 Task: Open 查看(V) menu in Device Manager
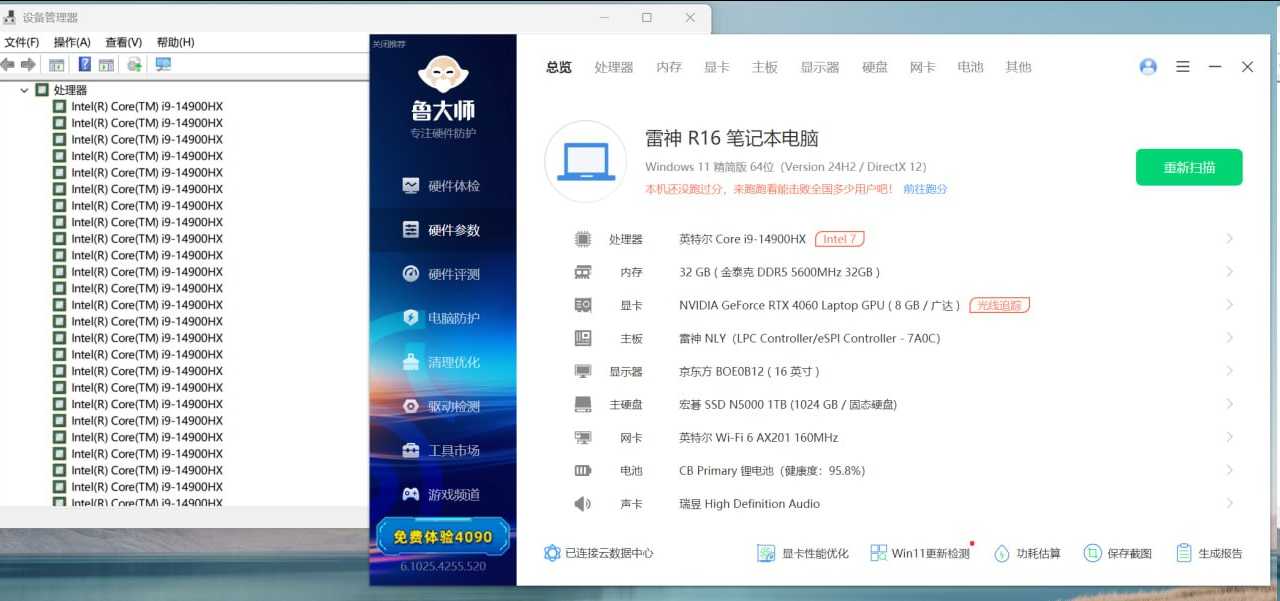tap(124, 42)
